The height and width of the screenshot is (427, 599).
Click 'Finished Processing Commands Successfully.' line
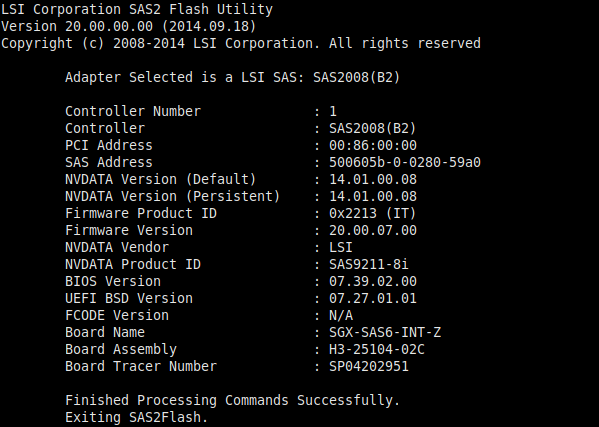pyautogui.click(x=232, y=401)
